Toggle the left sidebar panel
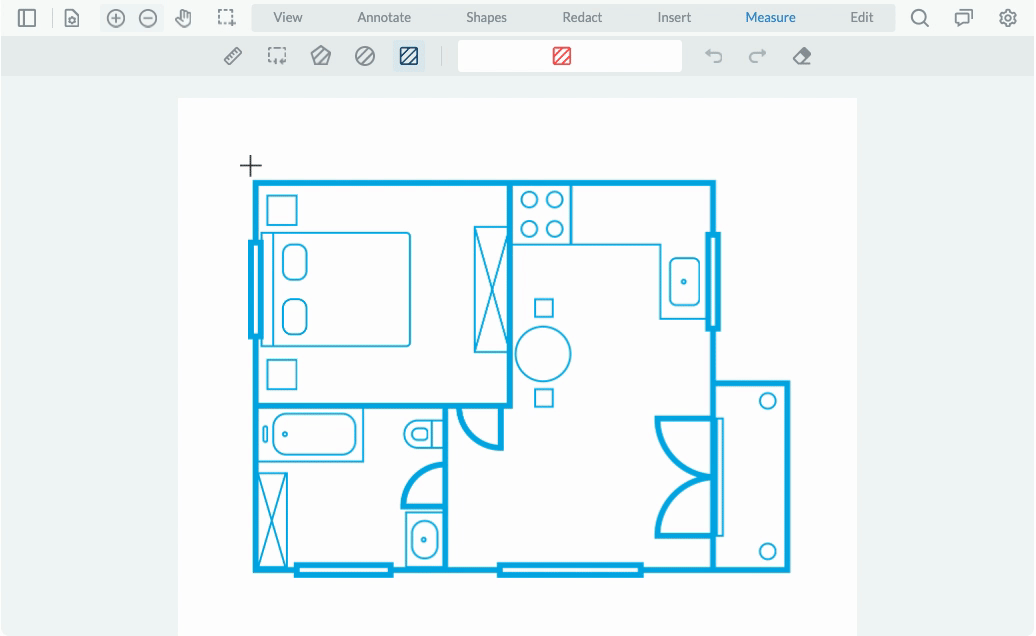This screenshot has width=1036, height=636. point(27,18)
